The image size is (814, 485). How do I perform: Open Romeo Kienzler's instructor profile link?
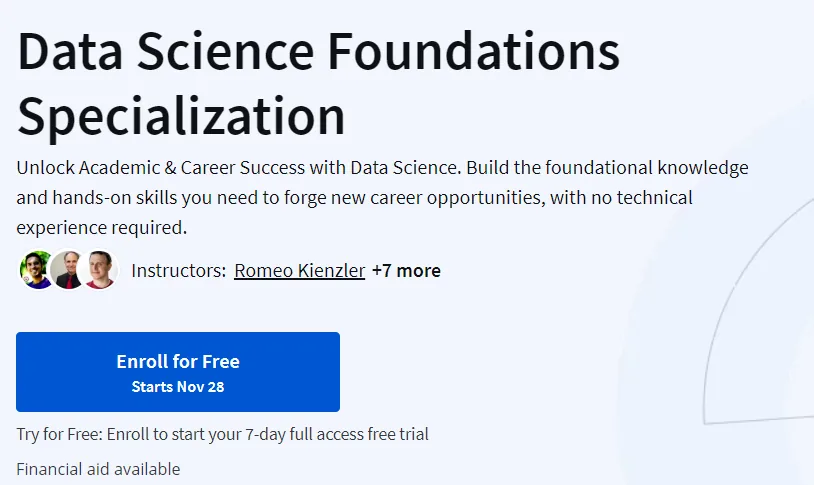pos(300,271)
